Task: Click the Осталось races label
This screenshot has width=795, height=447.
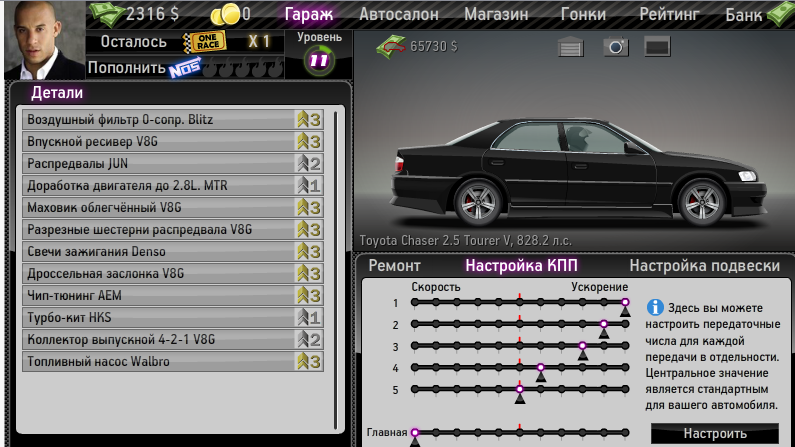Action: (133, 42)
